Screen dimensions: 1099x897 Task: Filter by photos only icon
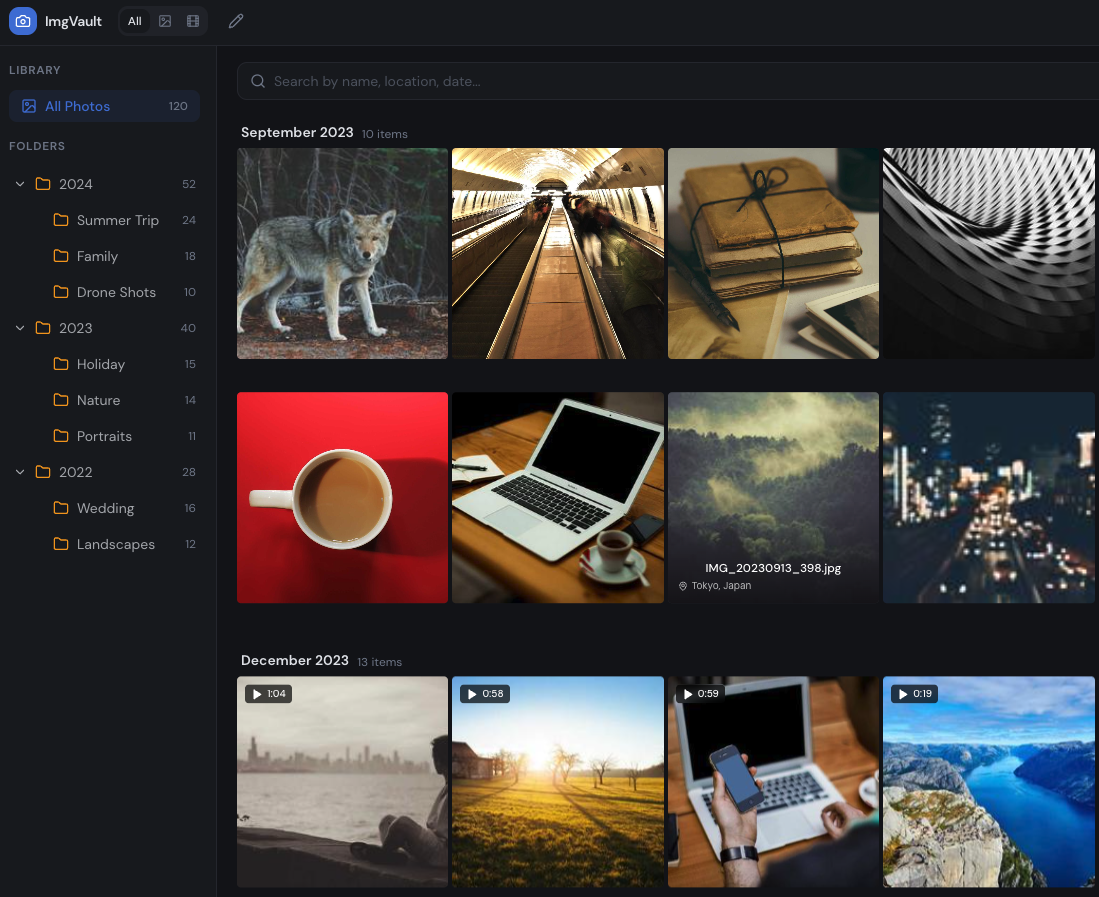(x=165, y=21)
